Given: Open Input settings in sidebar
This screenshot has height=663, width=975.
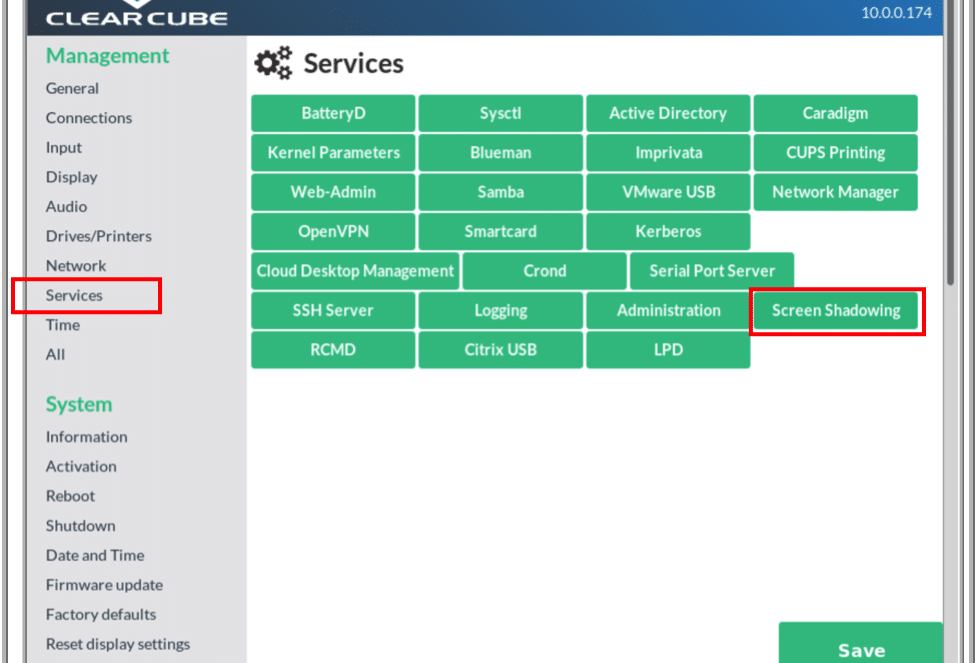Looking at the screenshot, I should pyautogui.click(x=63, y=147).
